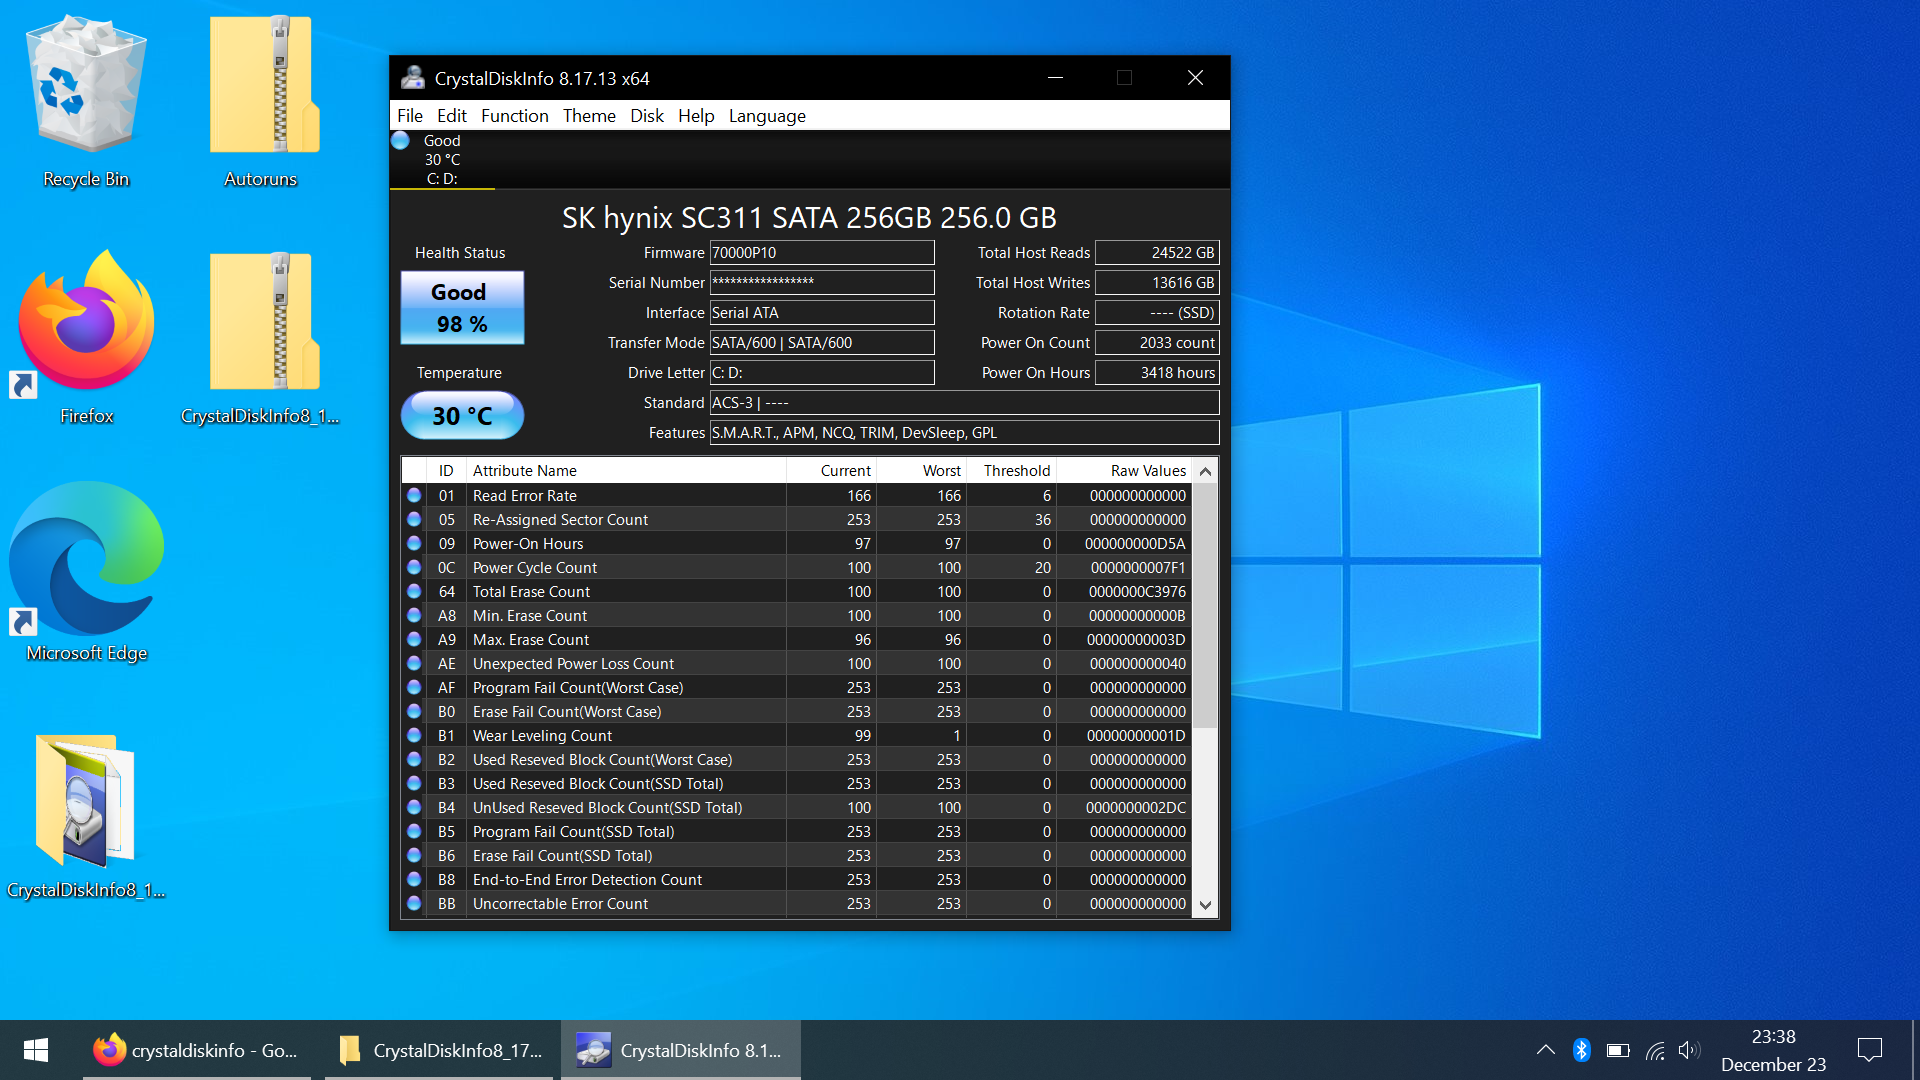Click the Firmware value field

tap(821, 253)
